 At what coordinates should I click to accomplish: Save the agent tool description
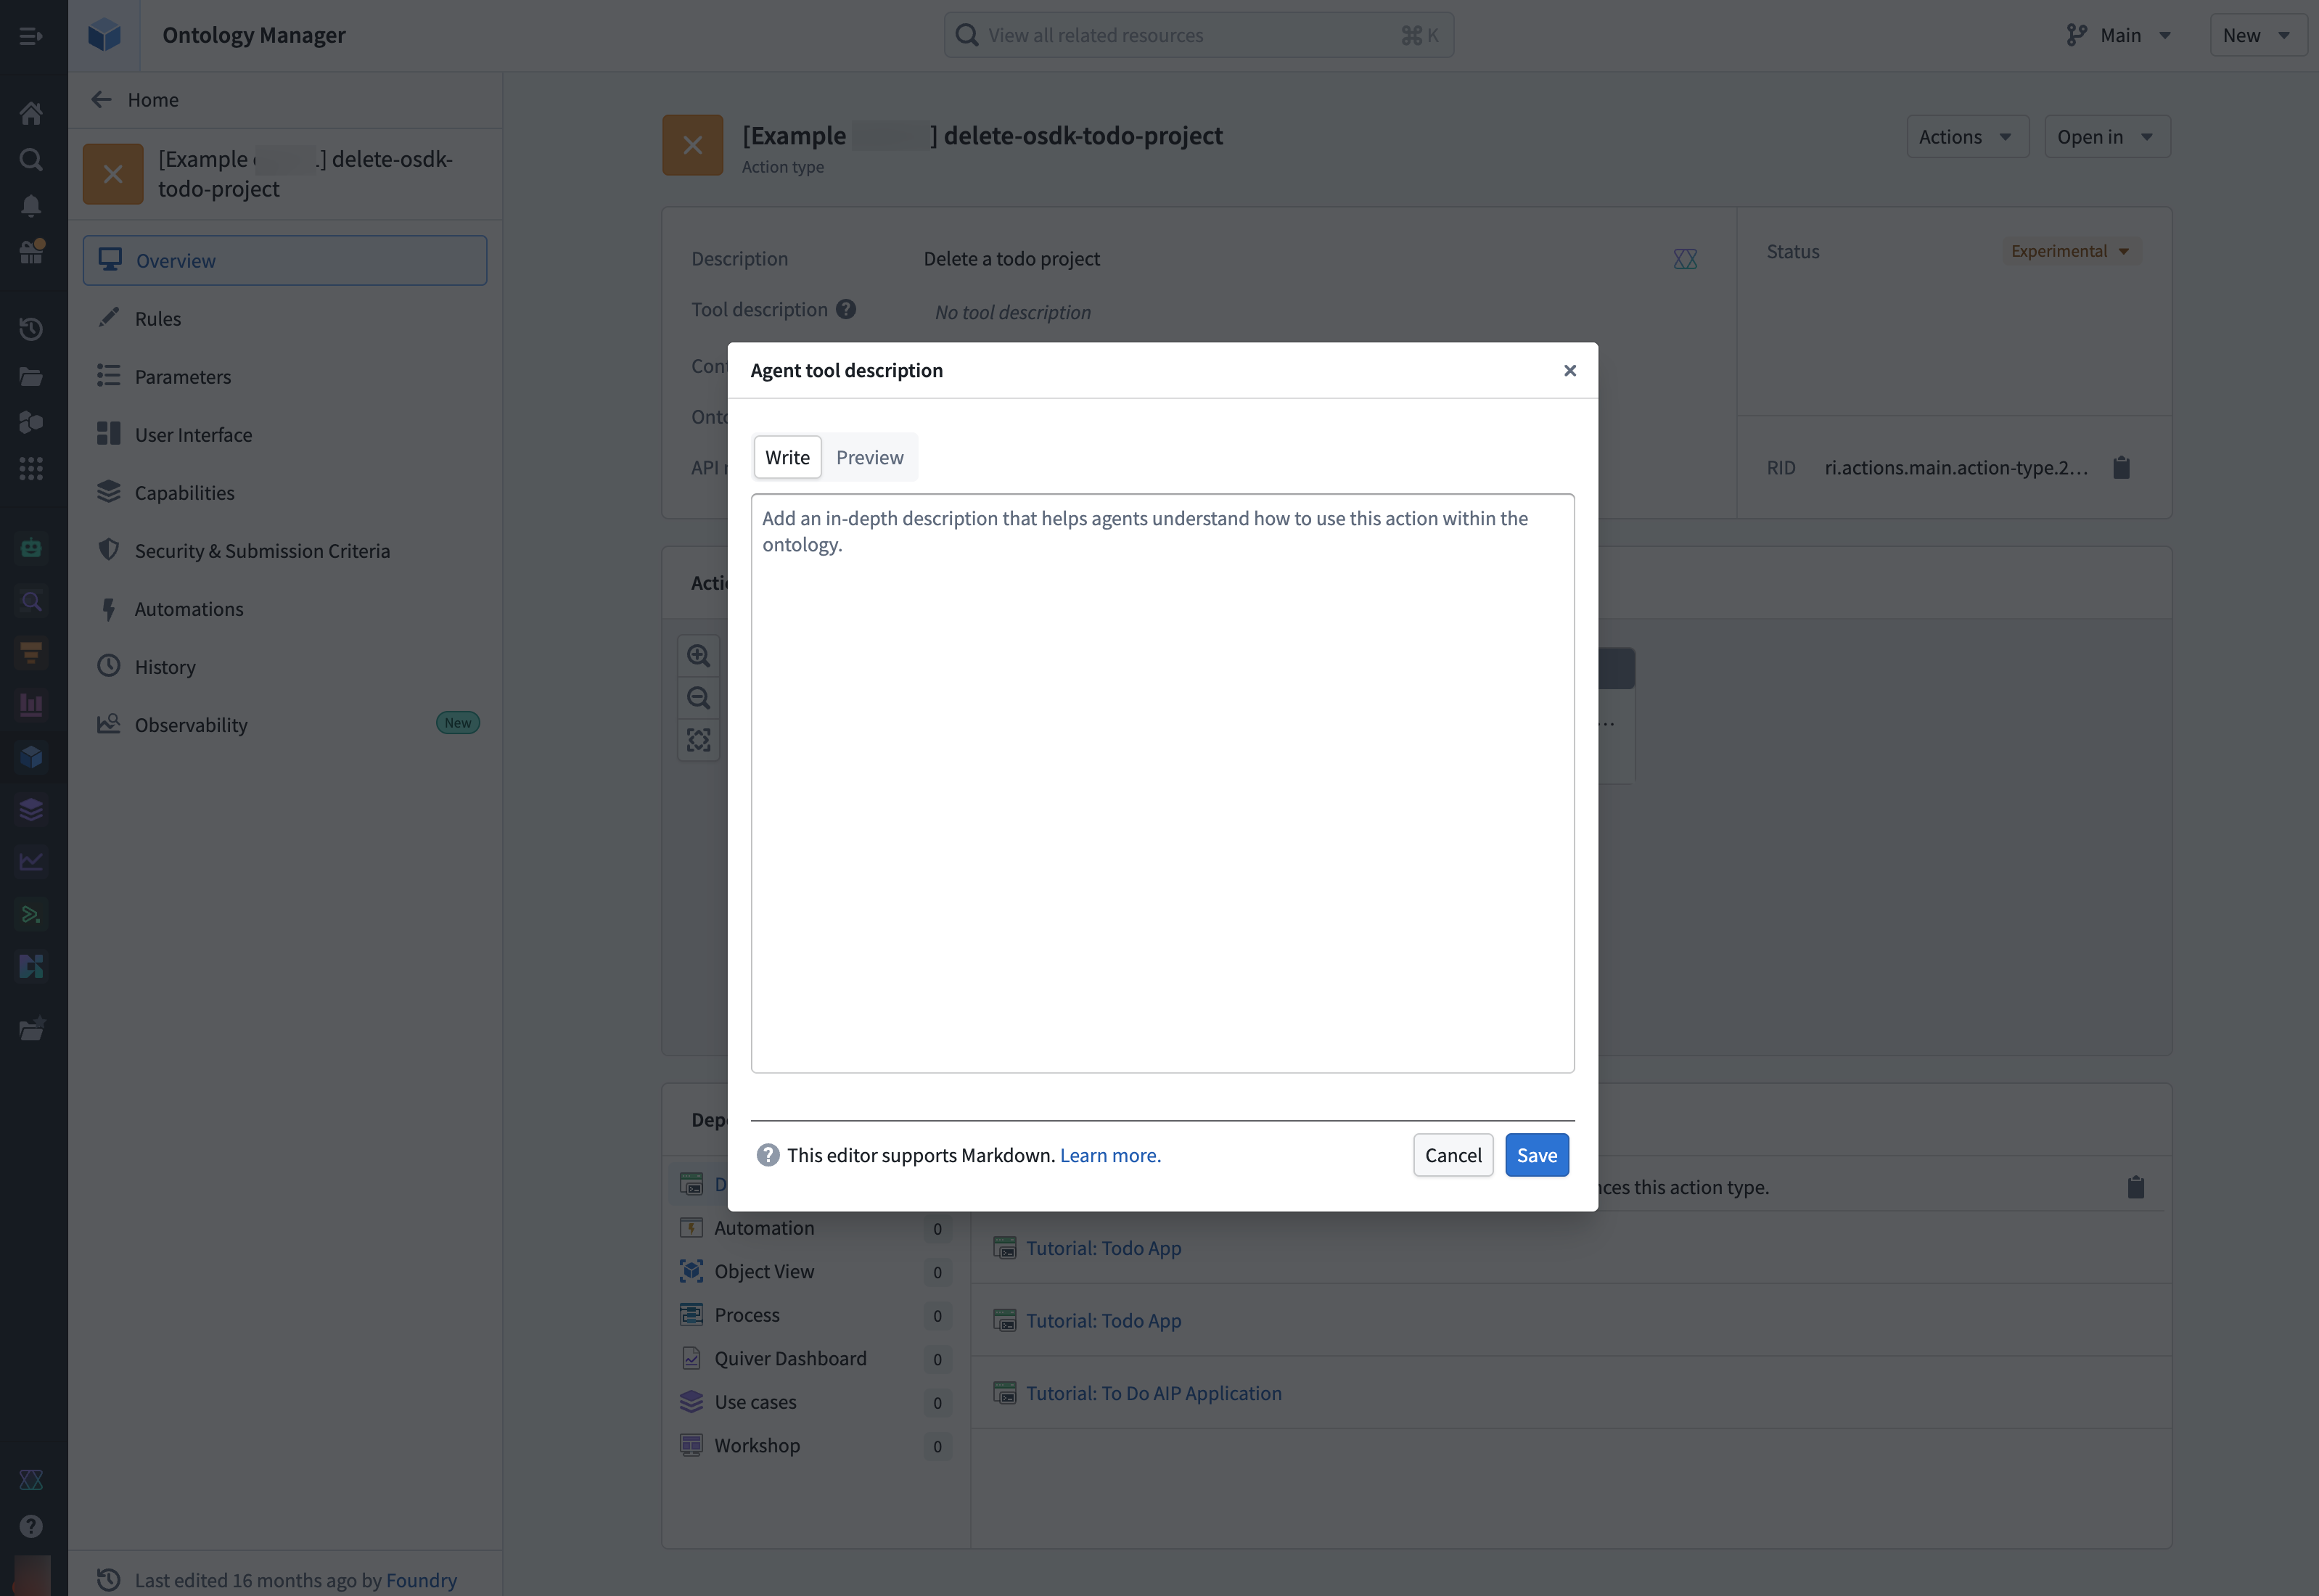[1537, 1155]
